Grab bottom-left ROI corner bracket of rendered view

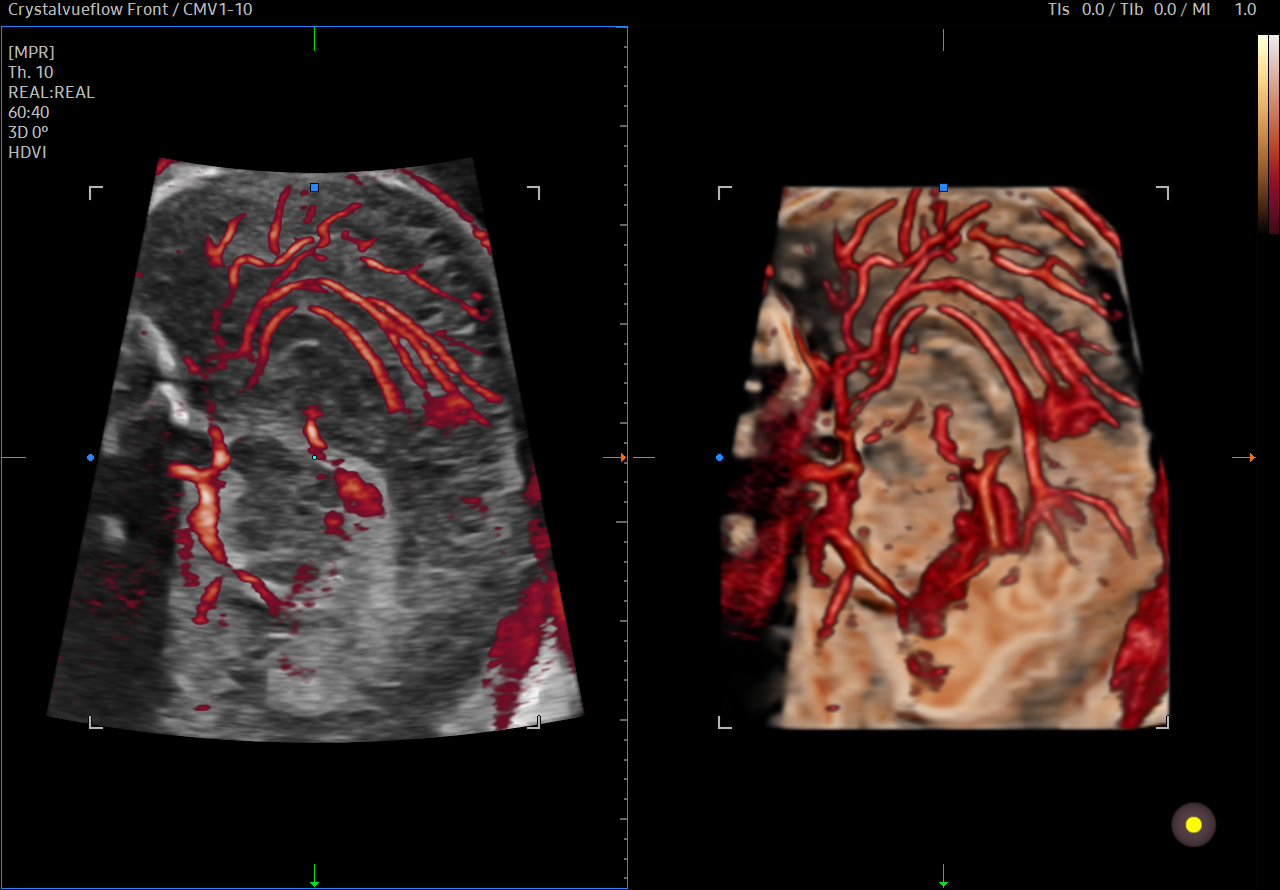click(x=725, y=721)
